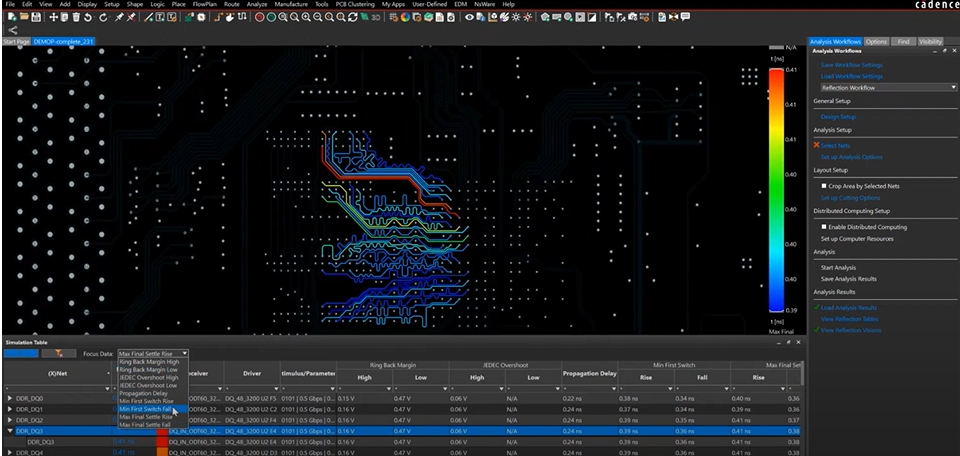Click Save Analysis Results
Viewport: 960px width, 456px height.
pyautogui.click(x=849, y=279)
